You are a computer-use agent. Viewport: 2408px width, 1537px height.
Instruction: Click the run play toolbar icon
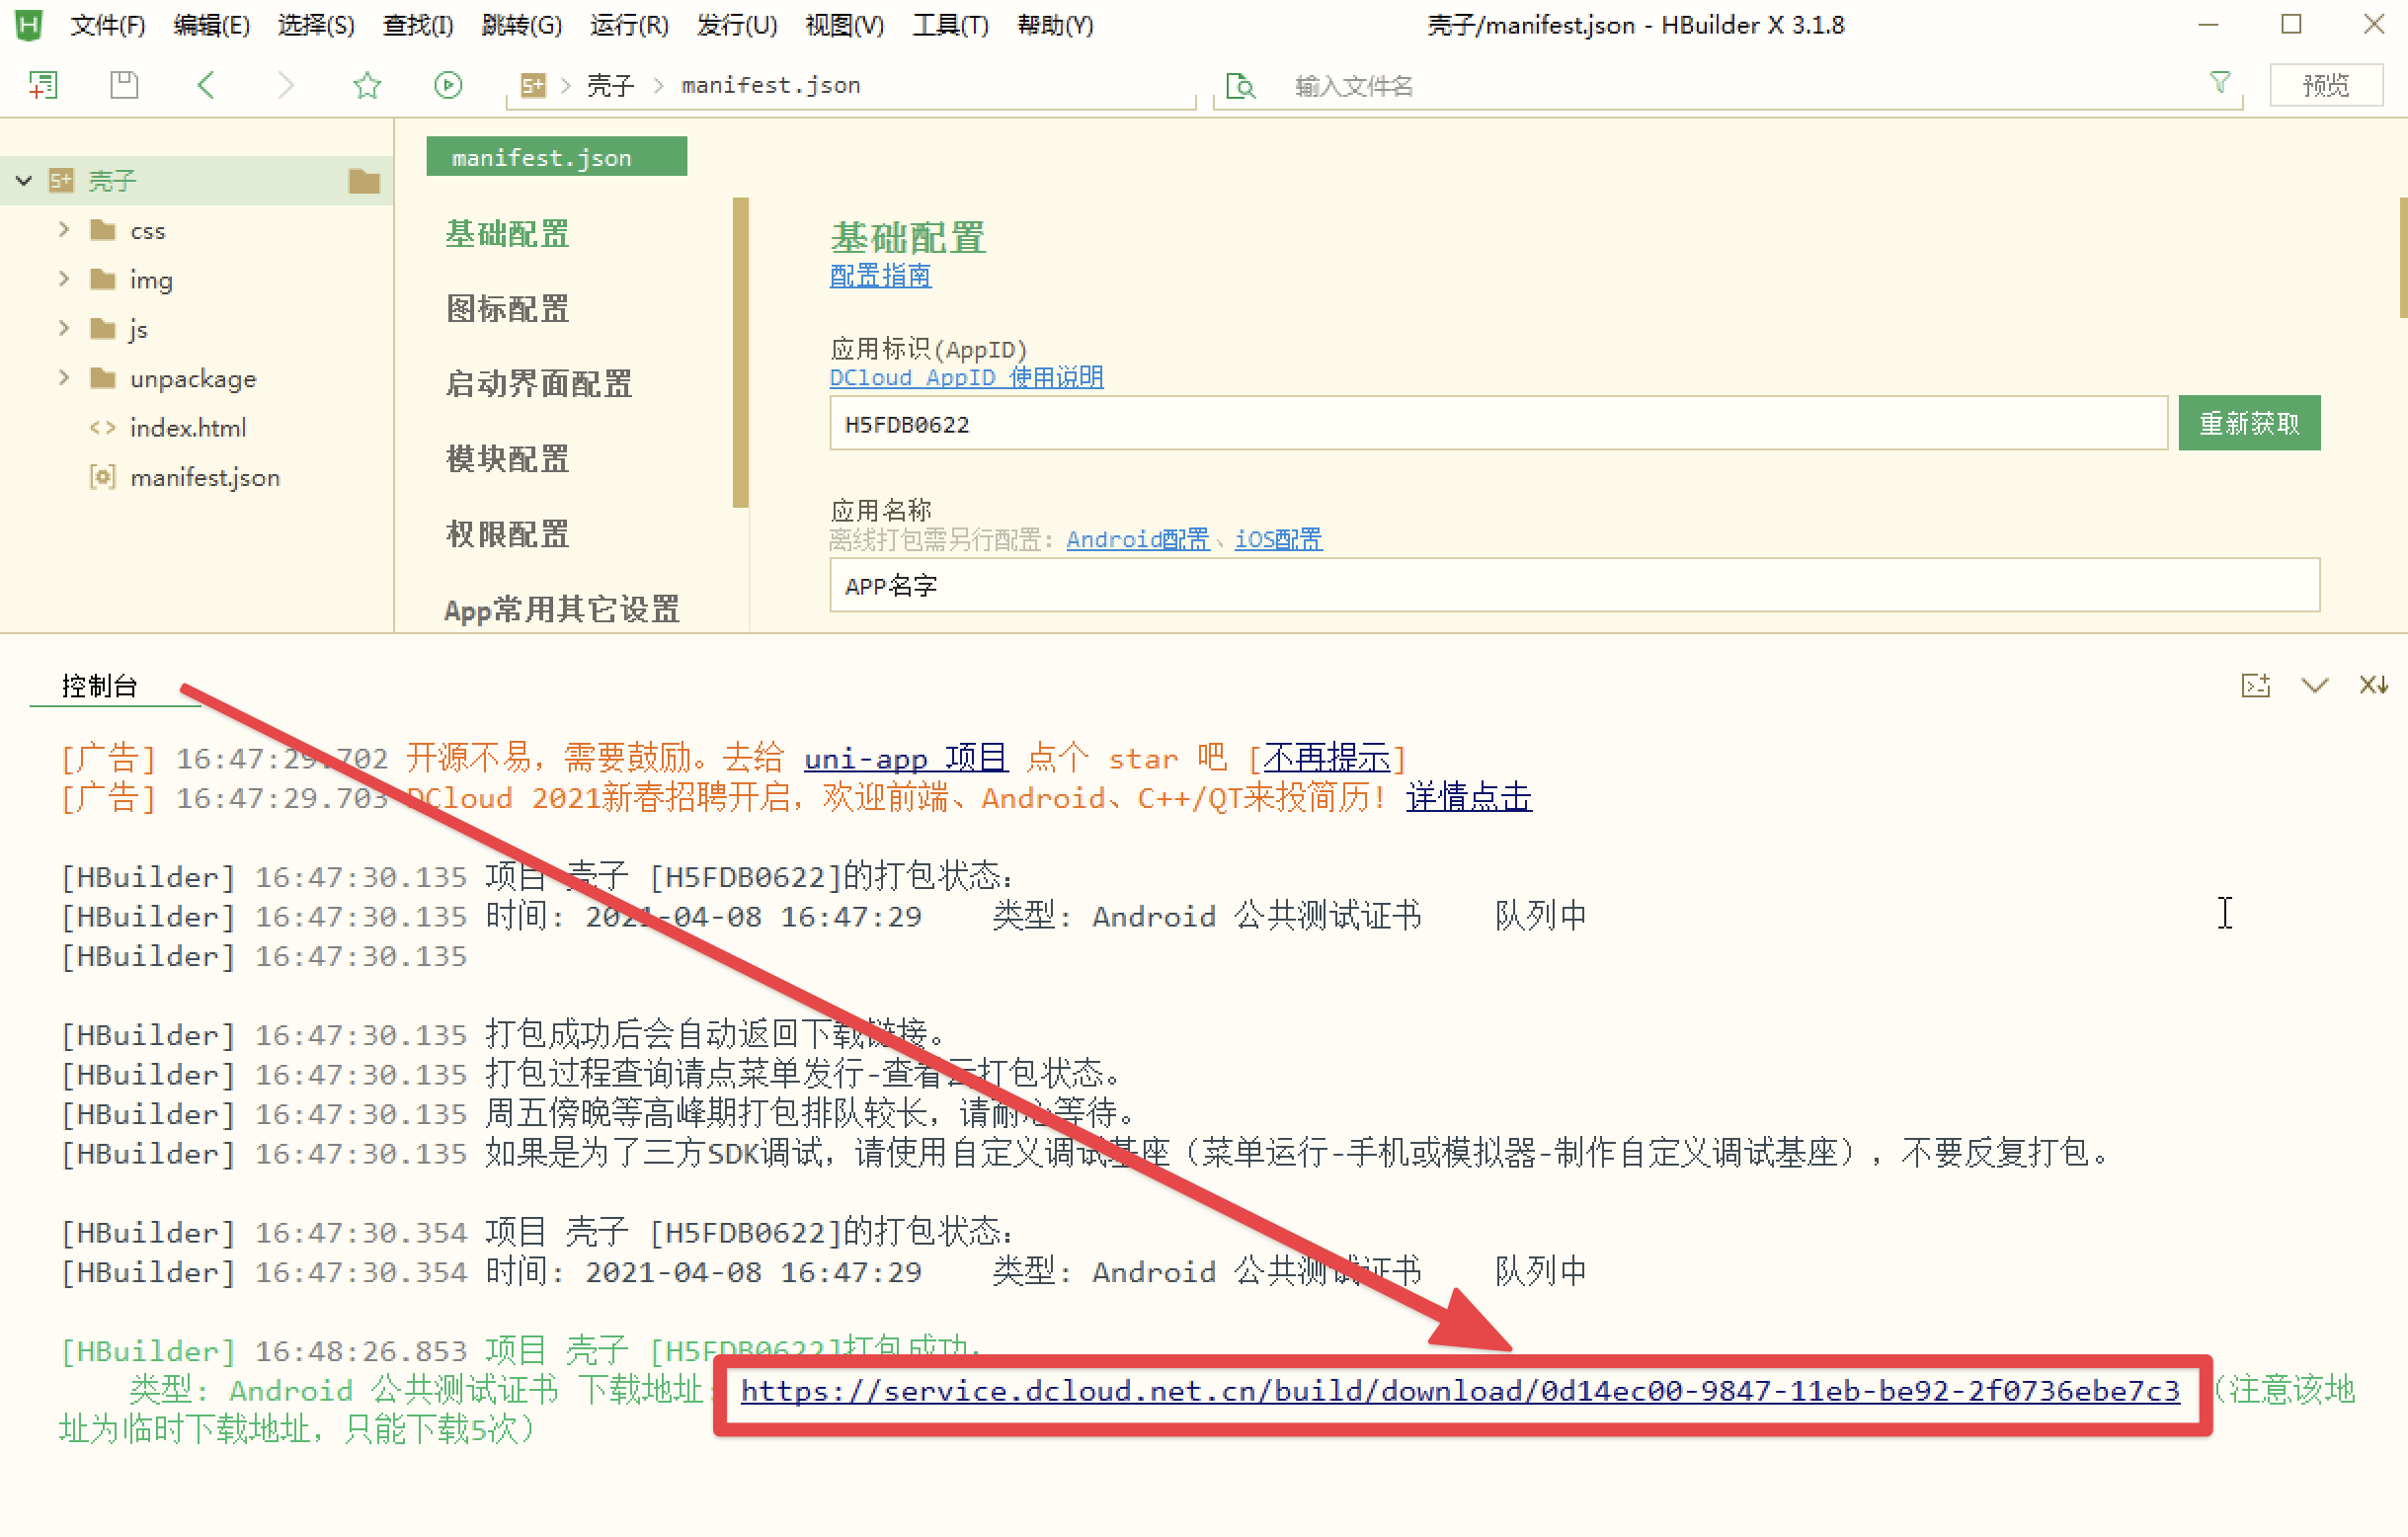pyautogui.click(x=448, y=85)
